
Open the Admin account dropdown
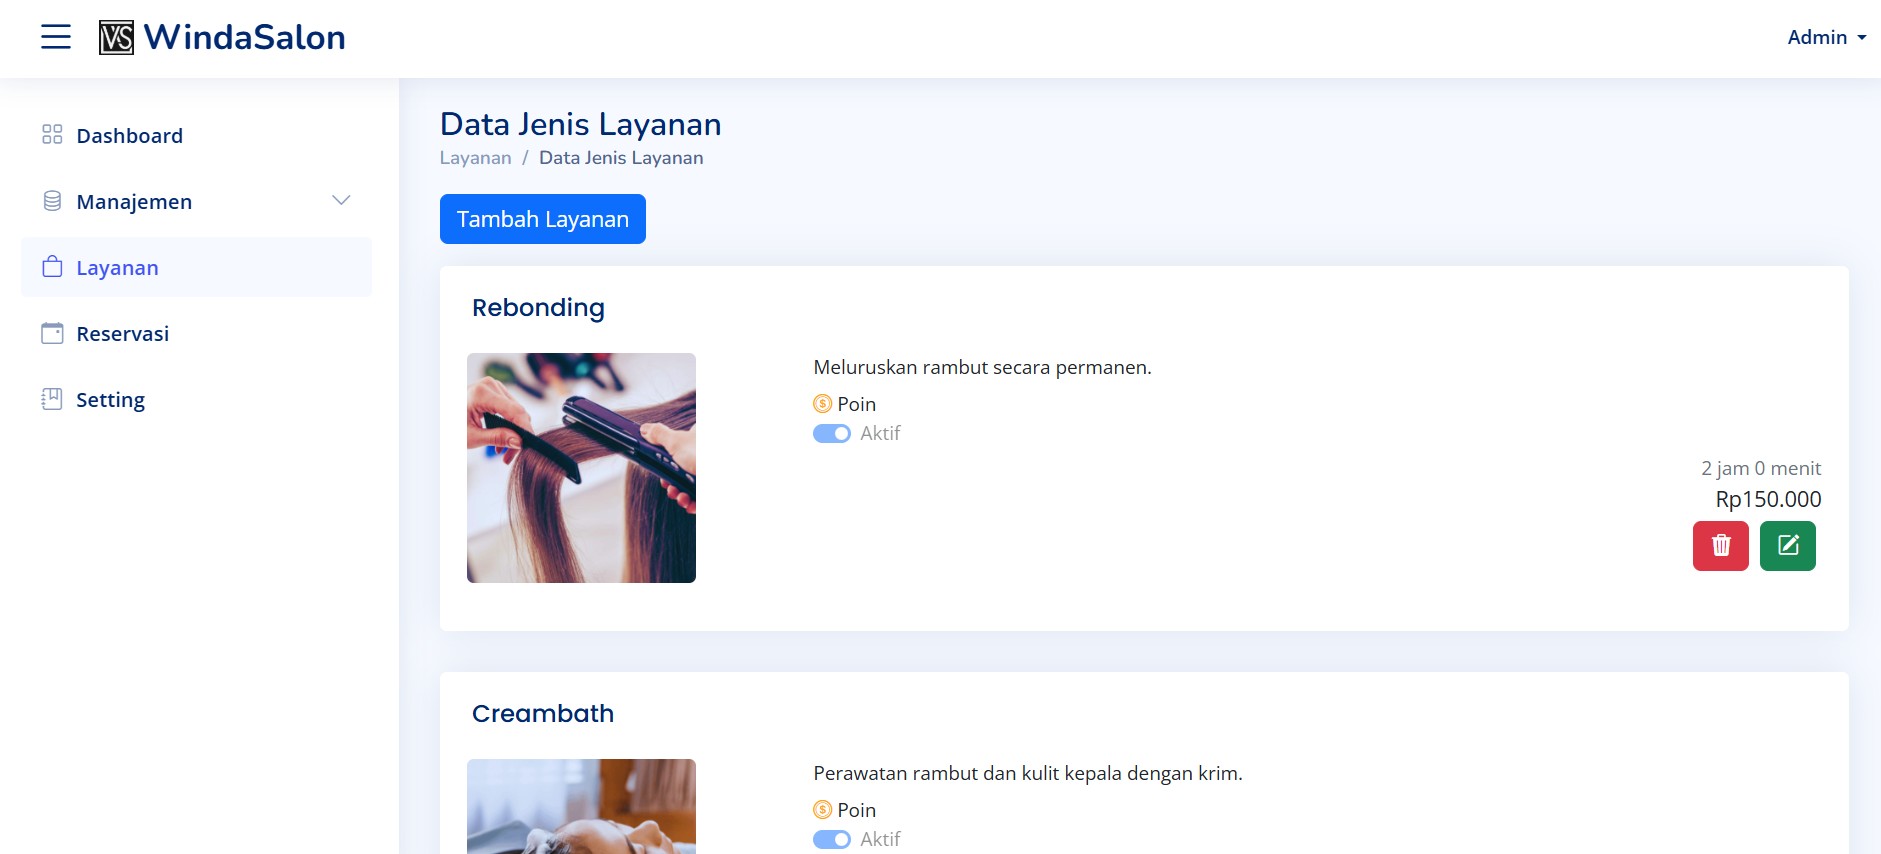(1827, 37)
